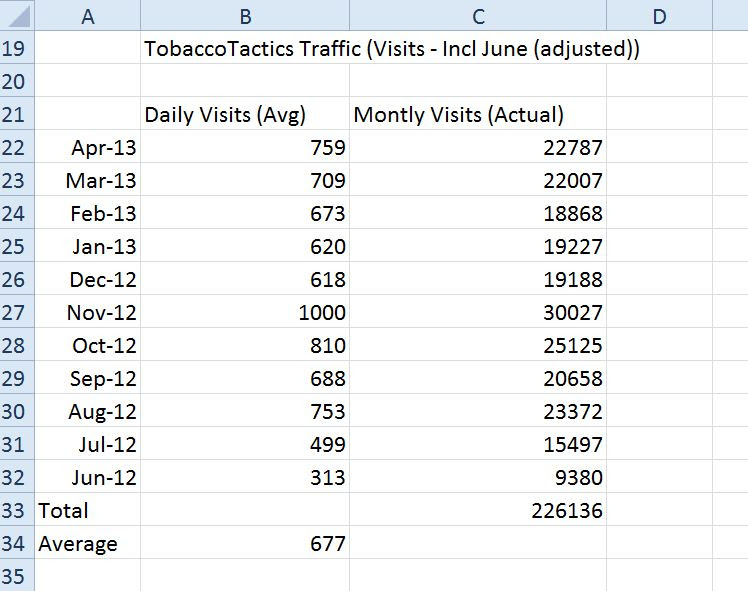Select the cell containing 620
Viewport: 748px width, 591px height.
[x=245, y=246]
